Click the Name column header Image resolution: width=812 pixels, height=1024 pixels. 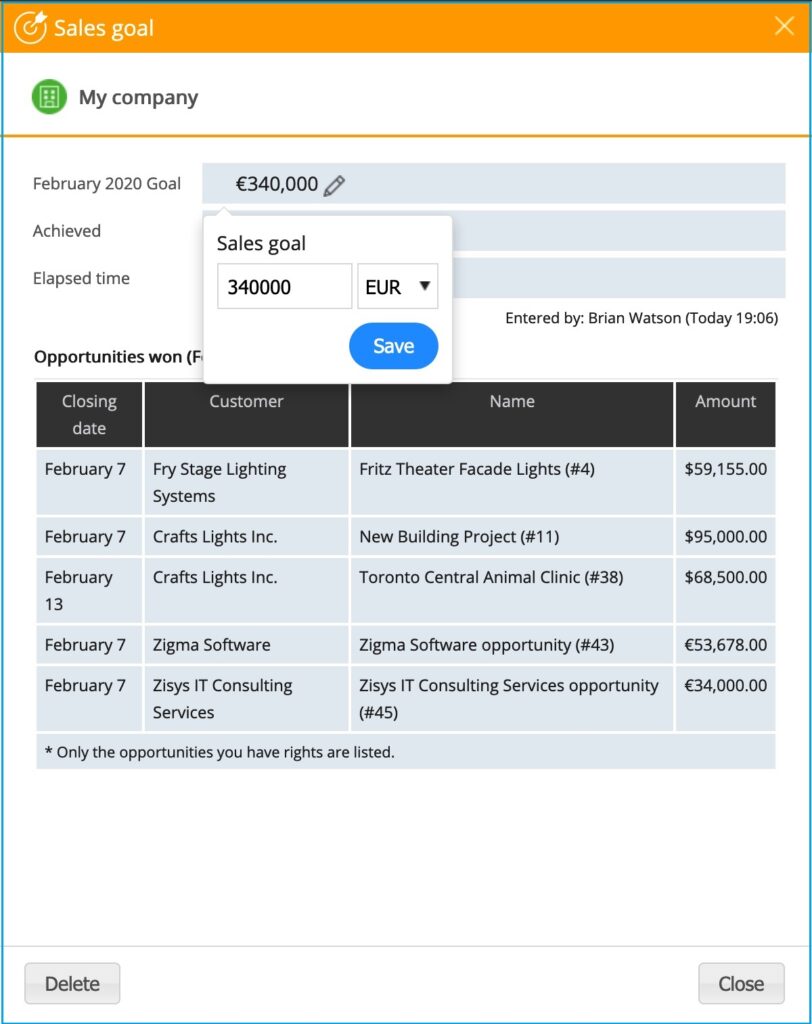coord(512,402)
